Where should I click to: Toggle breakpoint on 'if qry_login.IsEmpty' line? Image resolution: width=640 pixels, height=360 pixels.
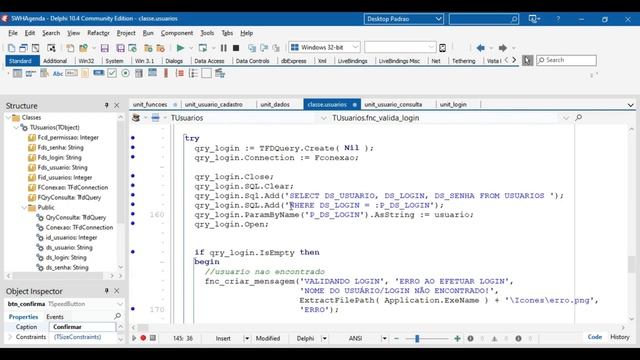click(x=133, y=252)
